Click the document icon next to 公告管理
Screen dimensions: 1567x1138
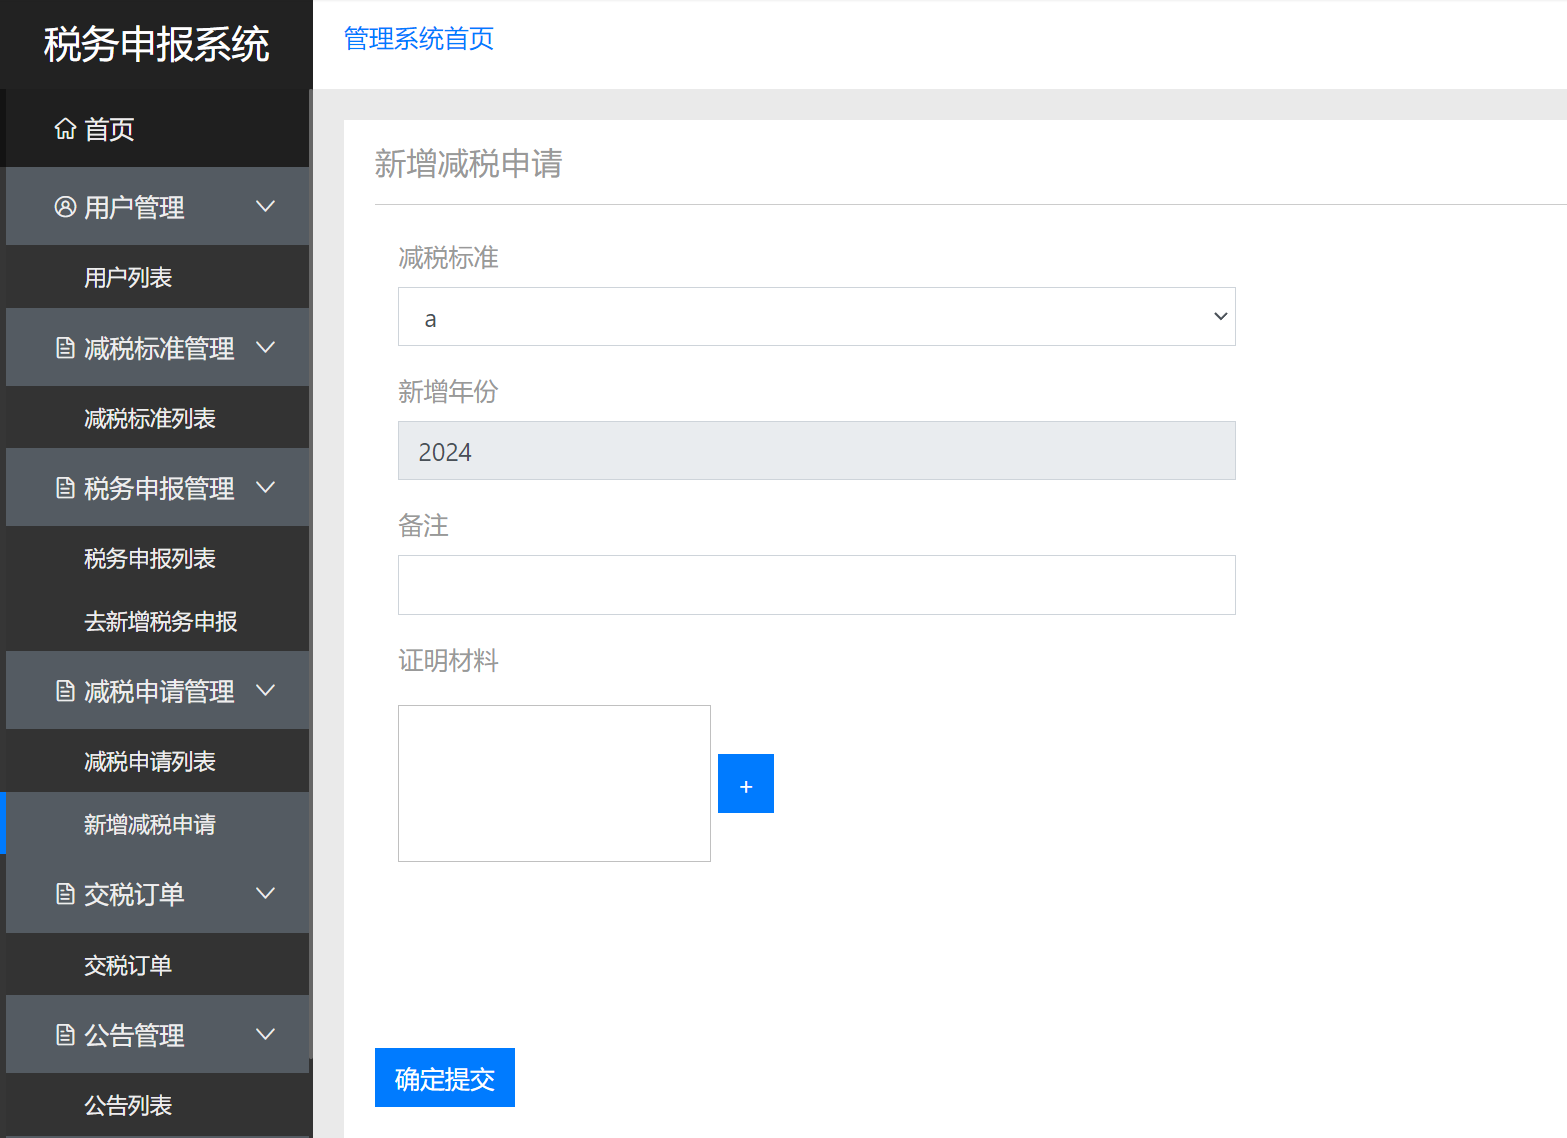point(65,1035)
